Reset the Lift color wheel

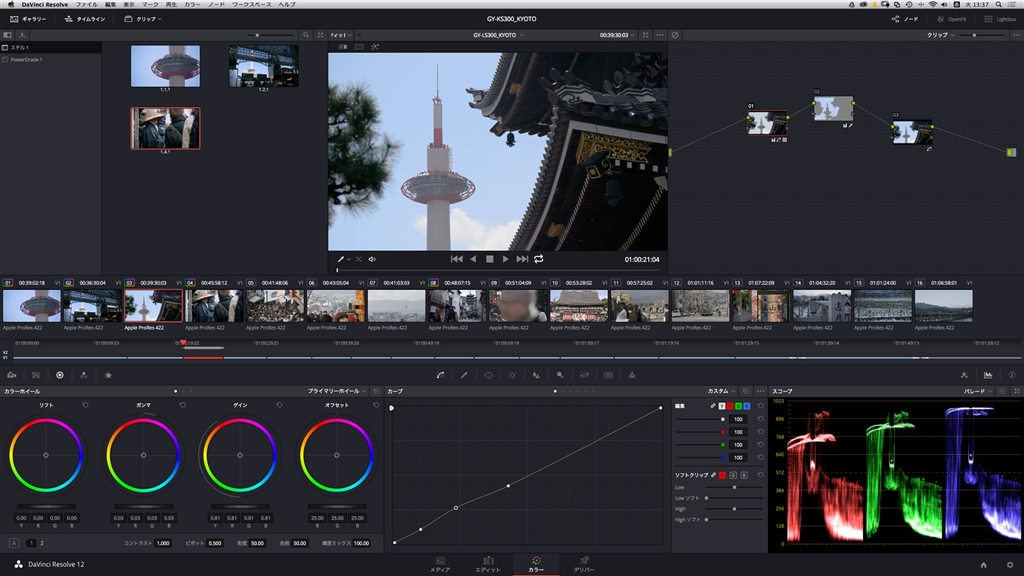[85, 405]
